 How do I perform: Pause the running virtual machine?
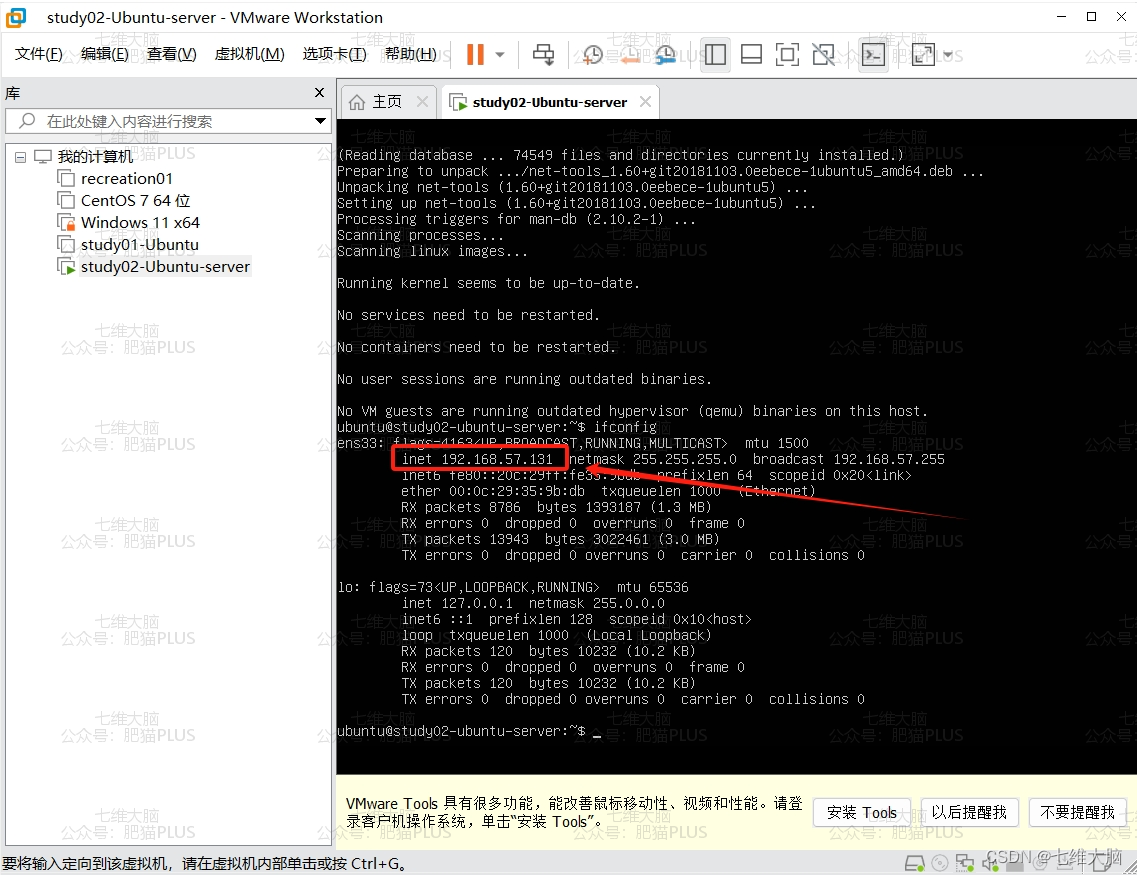(x=475, y=54)
